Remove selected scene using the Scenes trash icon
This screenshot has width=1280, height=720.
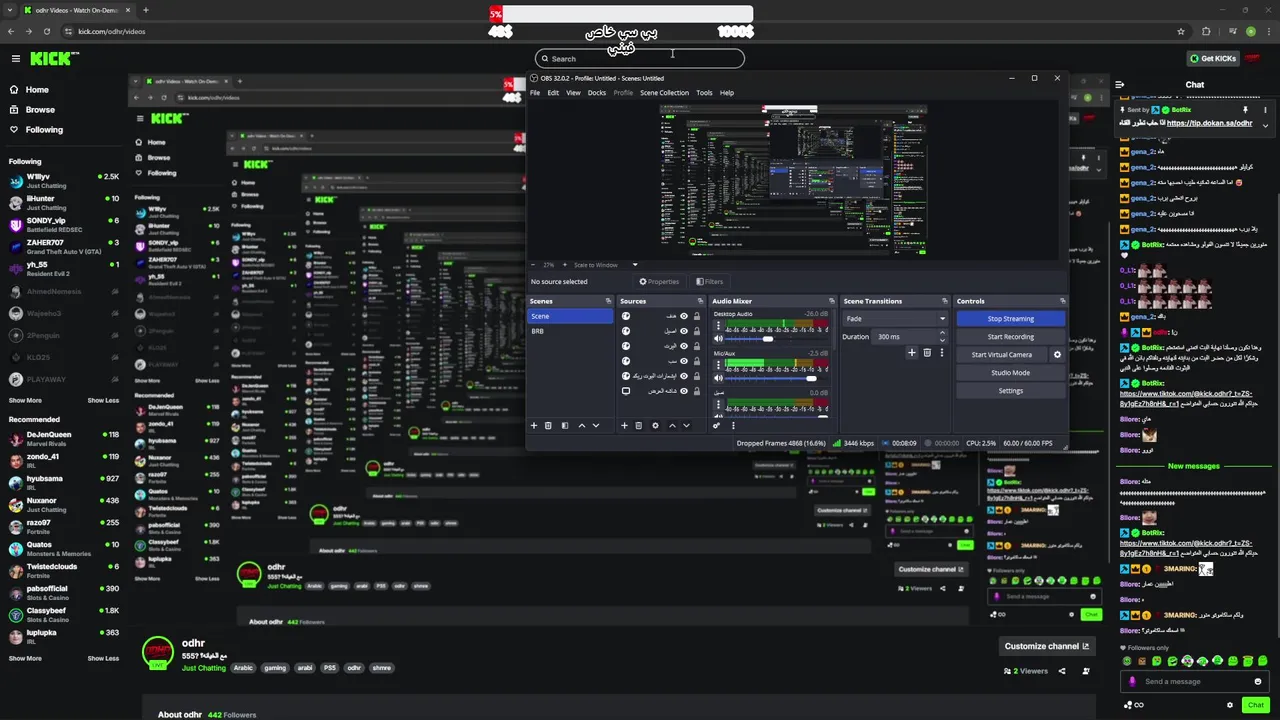coord(549,425)
